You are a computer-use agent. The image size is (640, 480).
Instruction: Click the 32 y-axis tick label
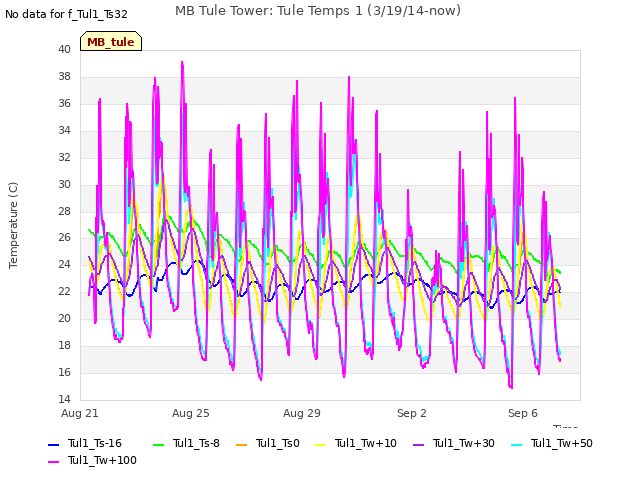click(x=64, y=157)
